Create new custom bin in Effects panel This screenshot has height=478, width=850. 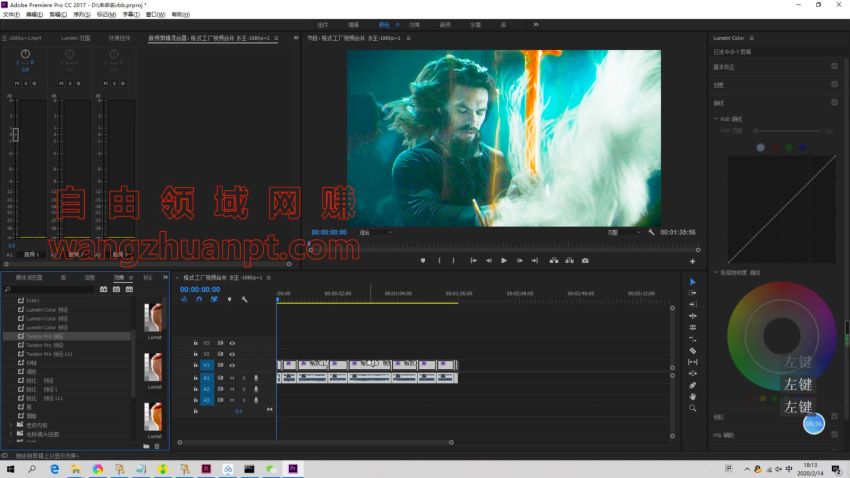[x=146, y=446]
